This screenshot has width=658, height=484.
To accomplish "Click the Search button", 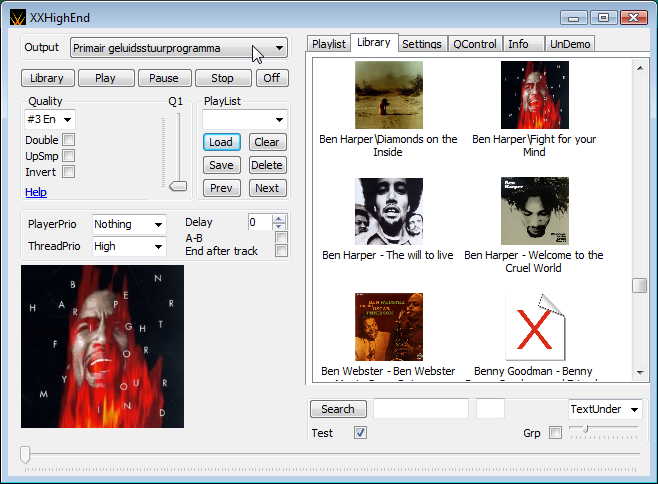I will (338, 409).
